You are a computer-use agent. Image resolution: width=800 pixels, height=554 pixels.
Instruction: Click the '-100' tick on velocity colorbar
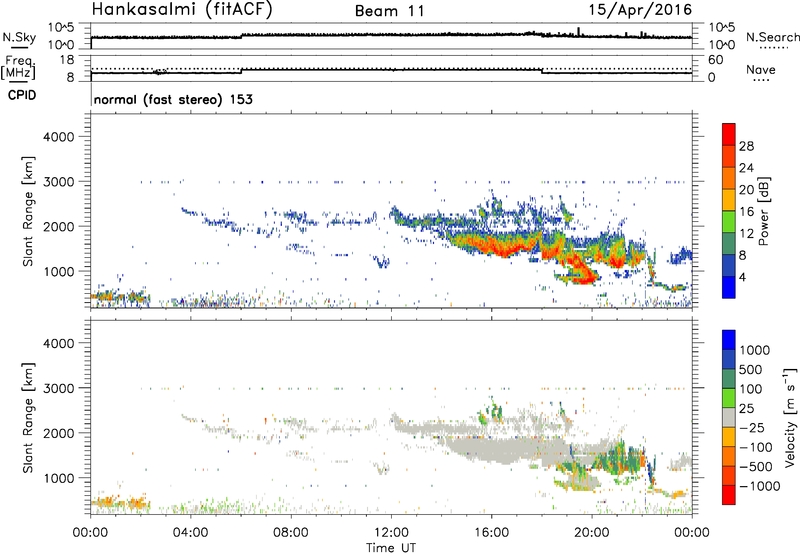click(x=756, y=447)
